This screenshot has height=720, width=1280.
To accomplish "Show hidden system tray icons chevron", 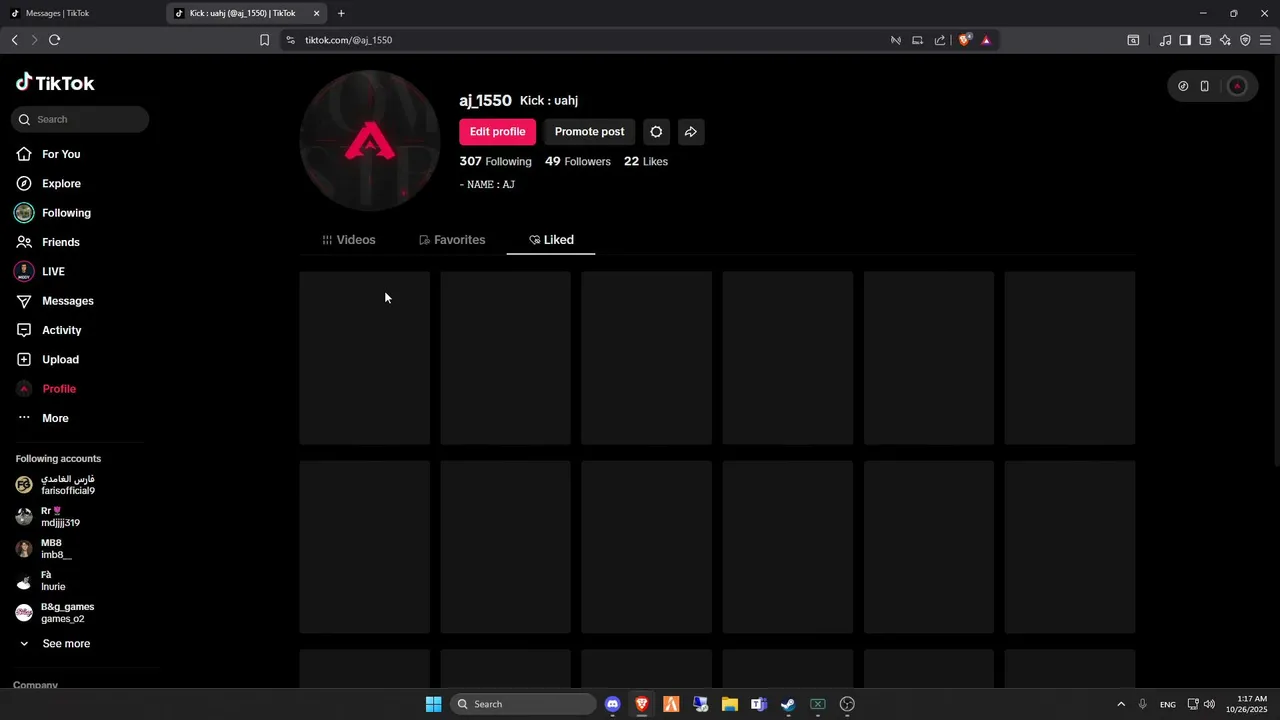I will click(x=1121, y=704).
